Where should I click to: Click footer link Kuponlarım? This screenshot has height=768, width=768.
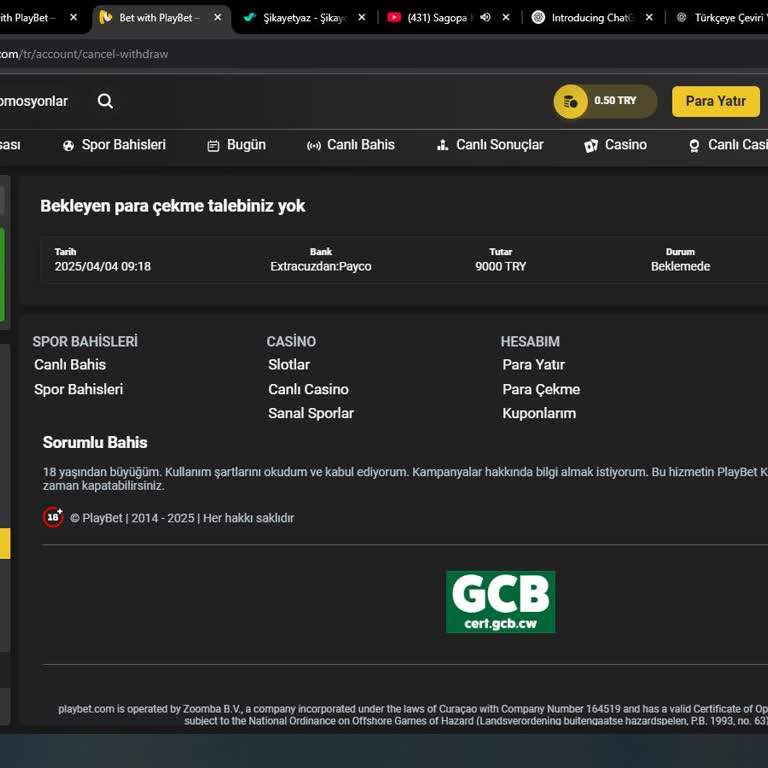[x=539, y=413]
